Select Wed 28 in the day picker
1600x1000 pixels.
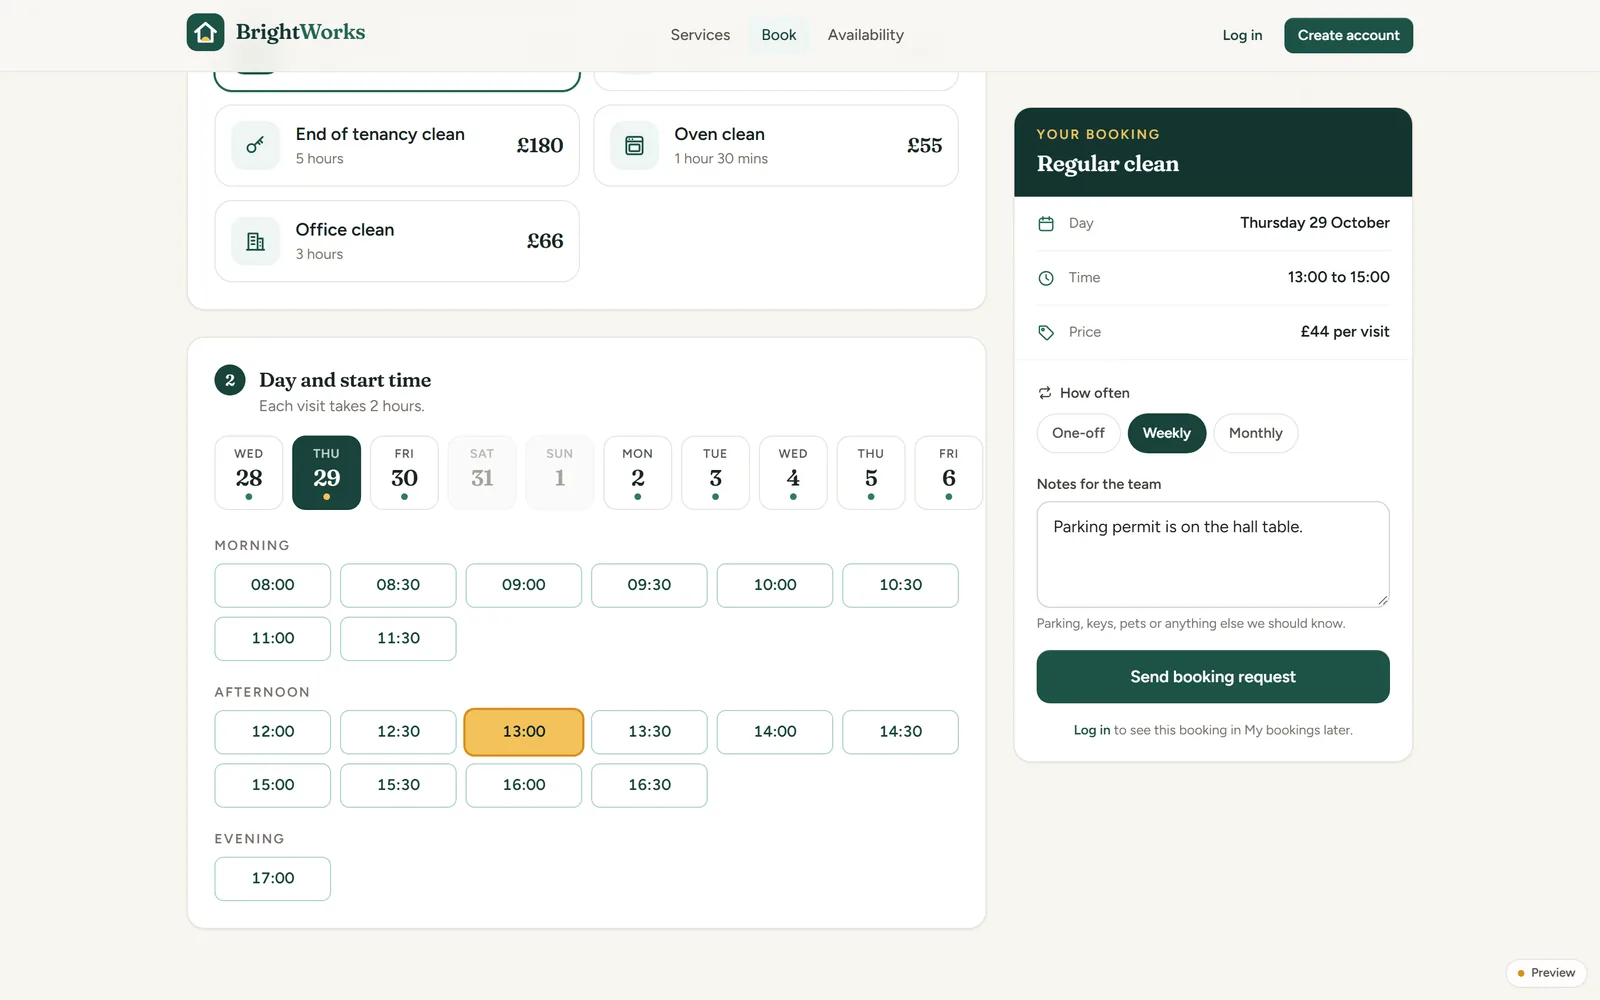coord(249,473)
